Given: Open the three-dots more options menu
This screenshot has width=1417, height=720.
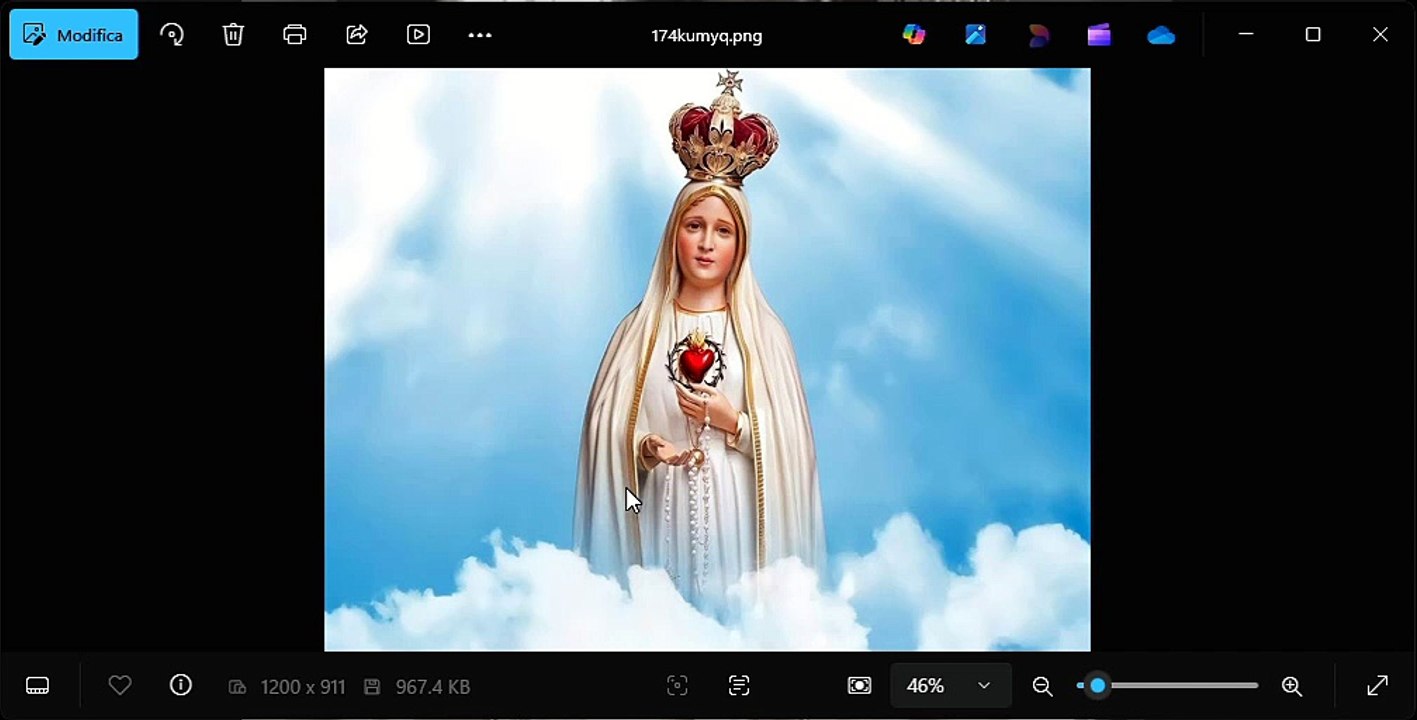Looking at the screenshot, I should [480, 35].
